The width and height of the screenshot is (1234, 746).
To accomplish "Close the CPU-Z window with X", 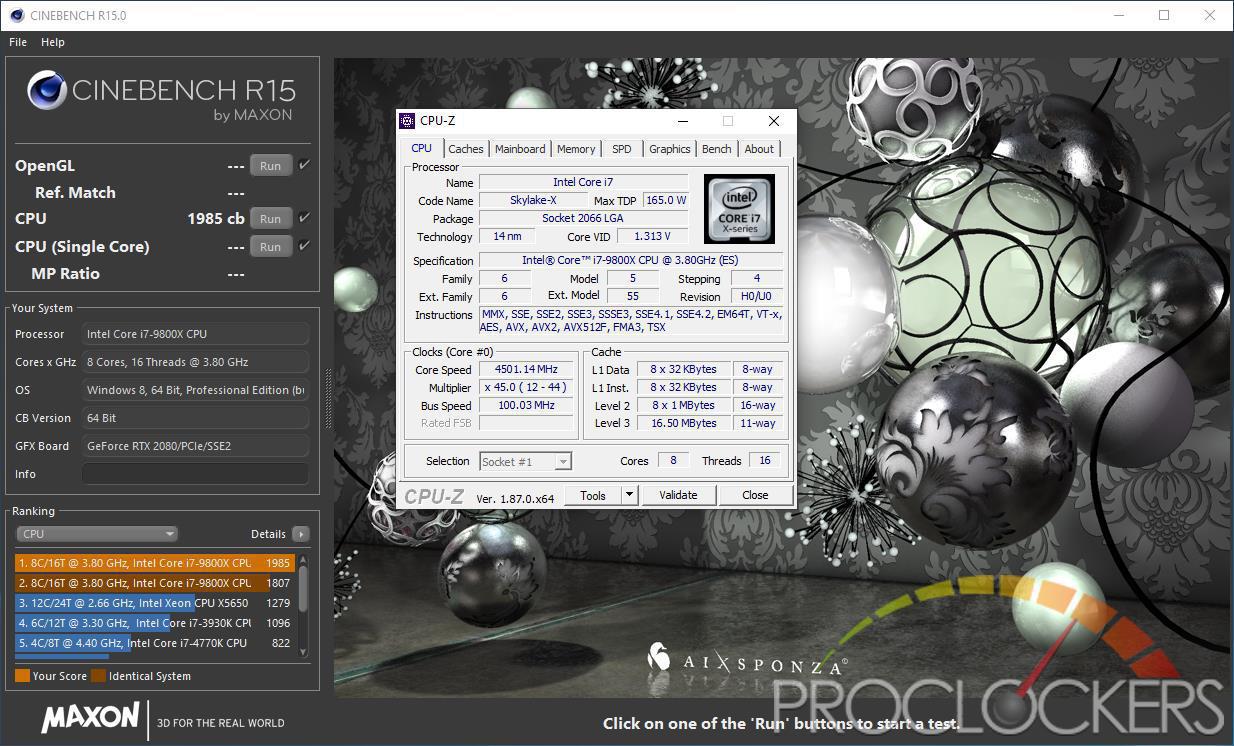I will tap(774, 121).
